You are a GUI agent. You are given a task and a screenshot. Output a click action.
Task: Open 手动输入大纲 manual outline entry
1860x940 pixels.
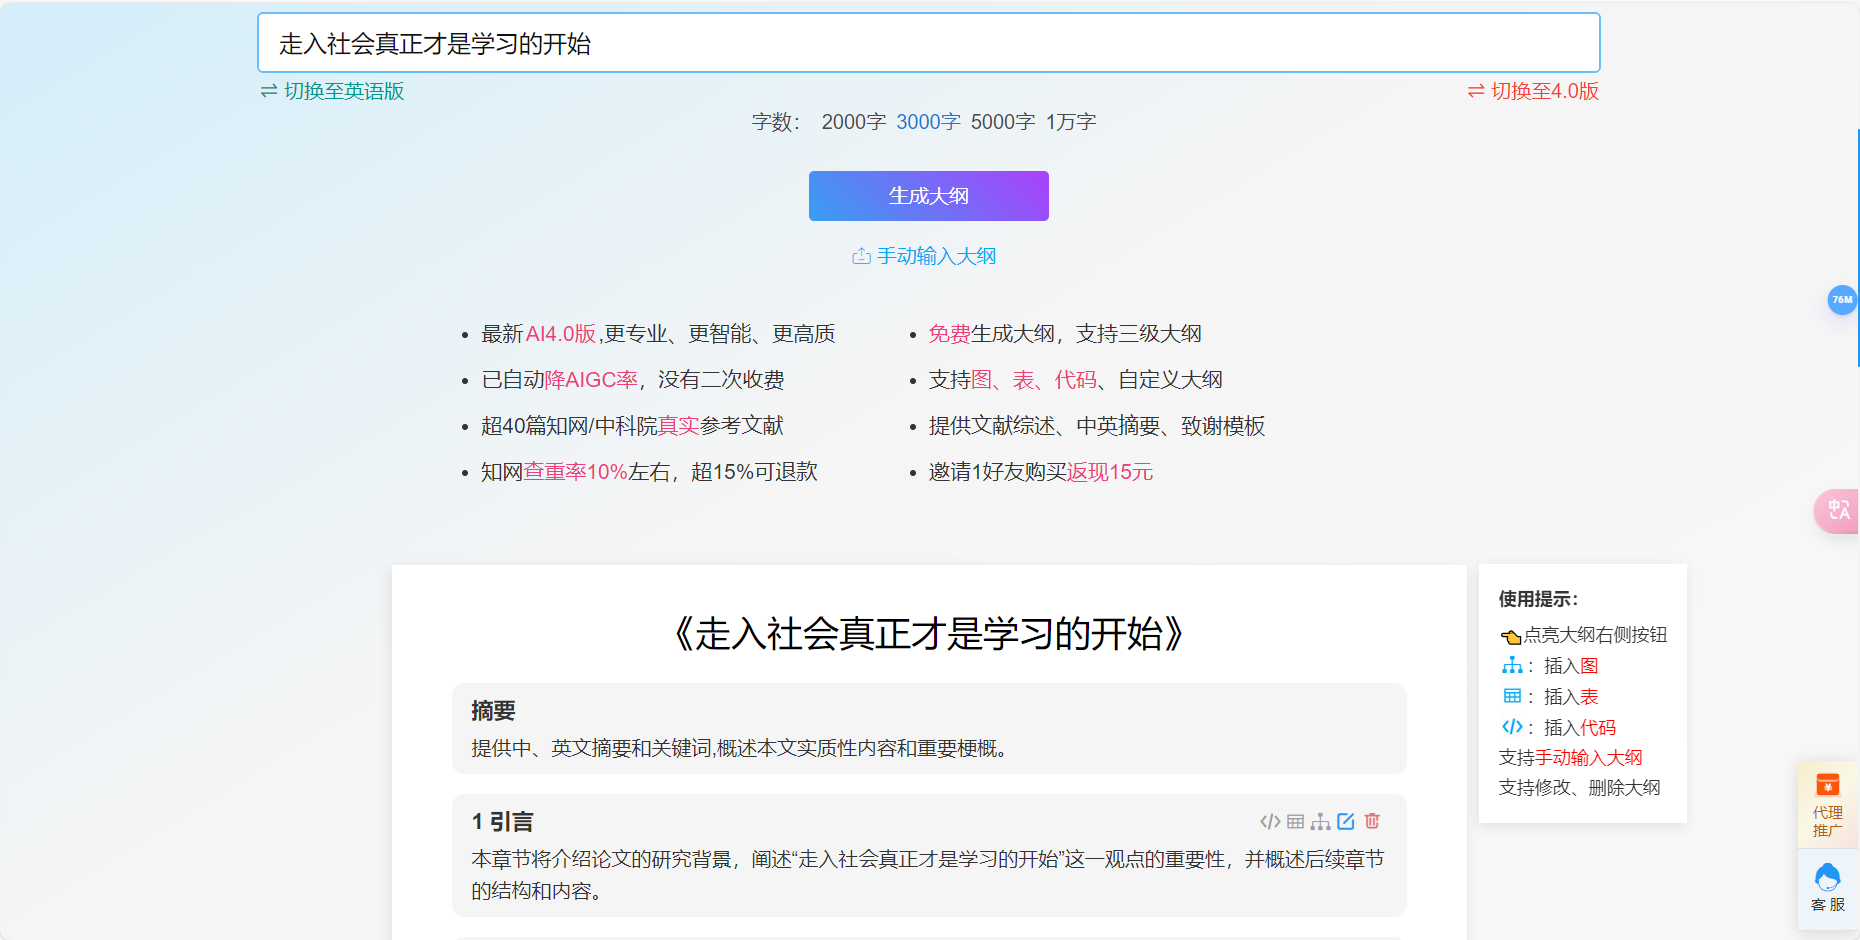point(936,256)
